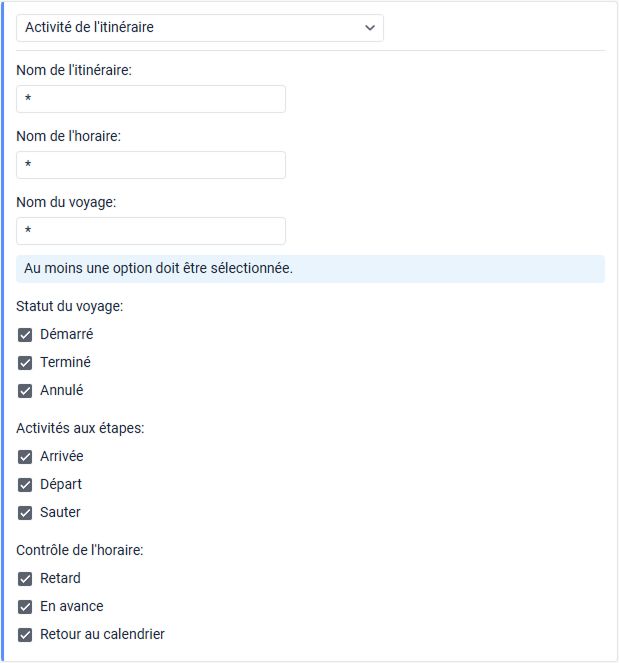Disable the Arrivée checkbox
The width and height of the screenshot is (619, 663).
tap(26, 457)
